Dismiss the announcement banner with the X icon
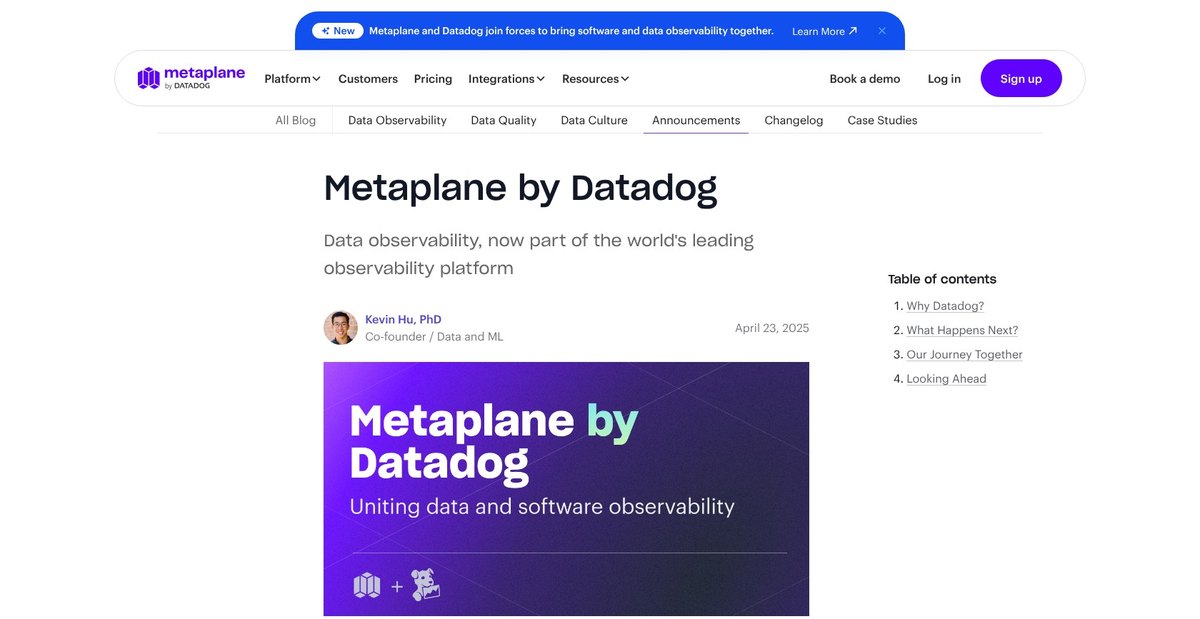This screenshot has height=619, width=1200. [882, 31]
